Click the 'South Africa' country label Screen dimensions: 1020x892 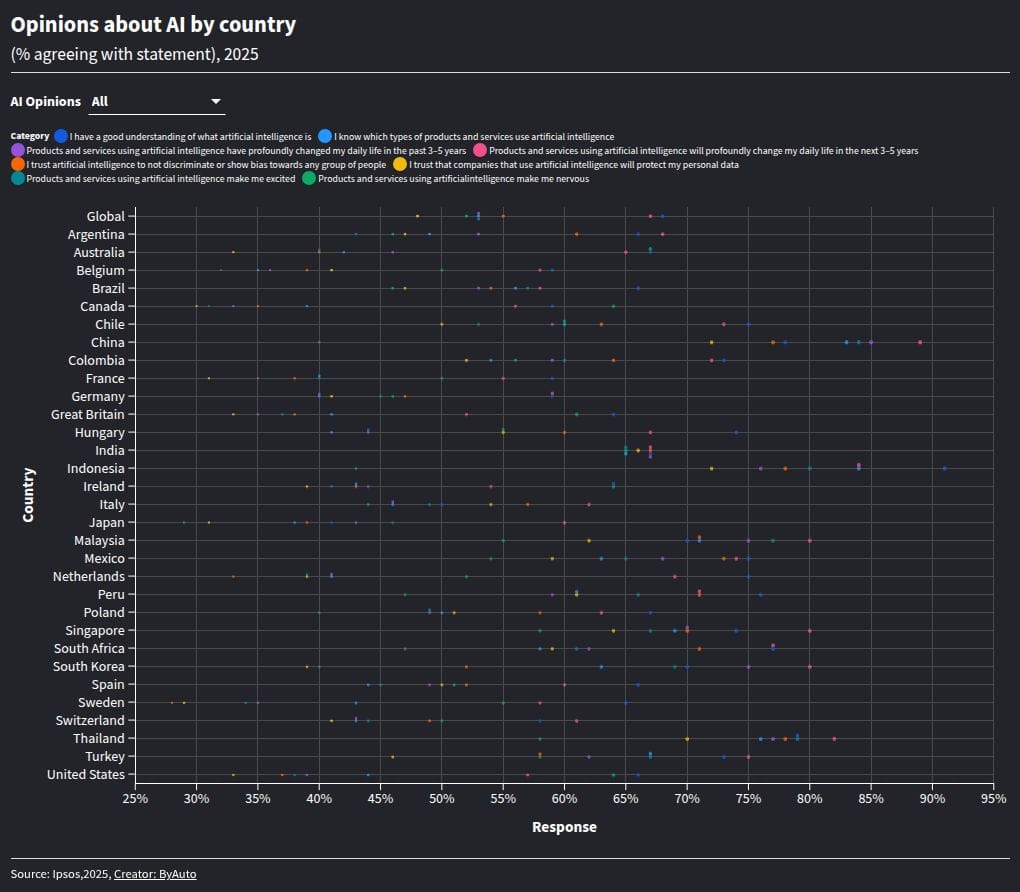89,648
